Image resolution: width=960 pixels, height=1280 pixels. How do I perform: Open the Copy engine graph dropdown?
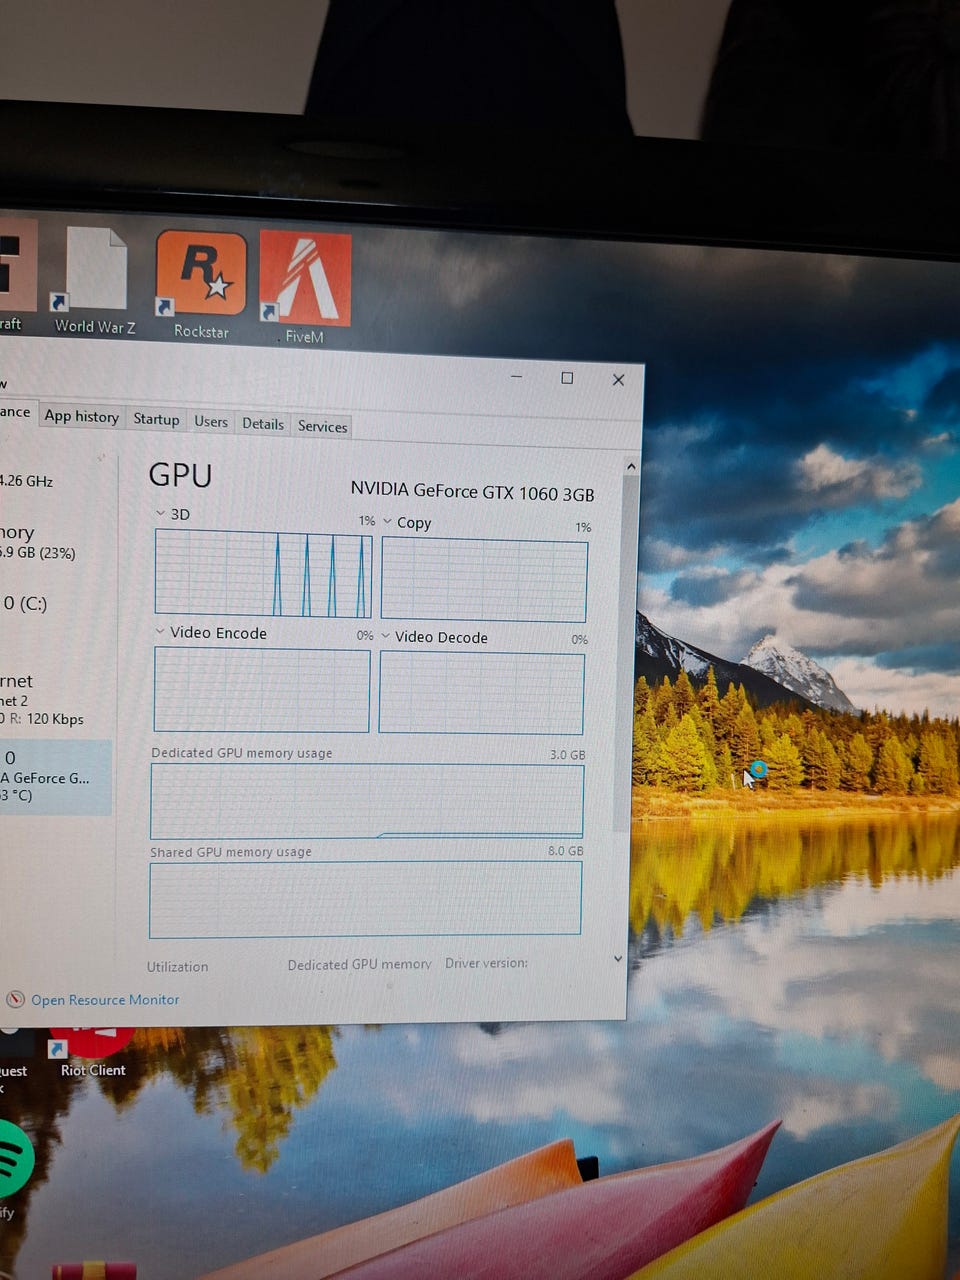(387, 521)
